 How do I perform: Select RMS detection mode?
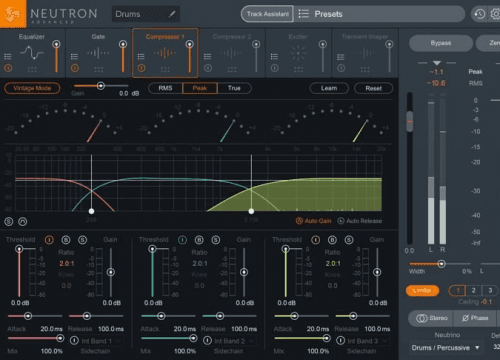(165, 88)
